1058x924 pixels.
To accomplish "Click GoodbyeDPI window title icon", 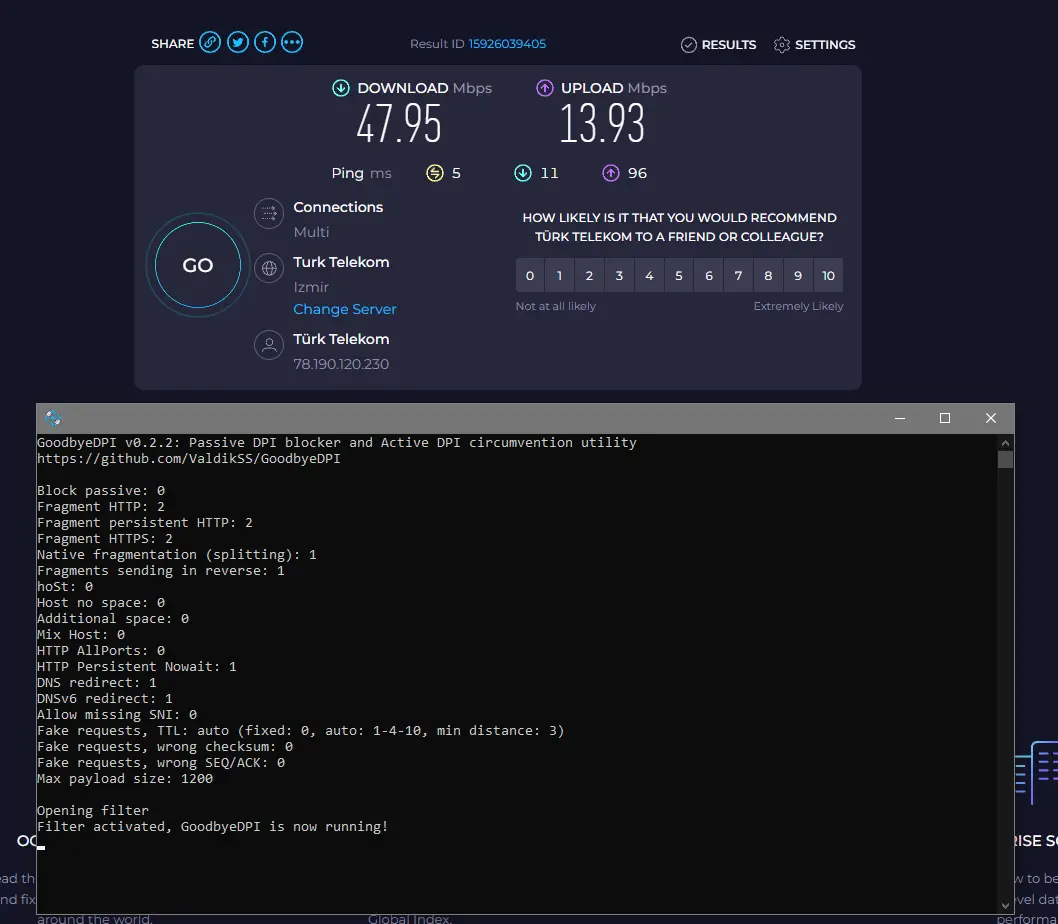I will click(53, 418).
